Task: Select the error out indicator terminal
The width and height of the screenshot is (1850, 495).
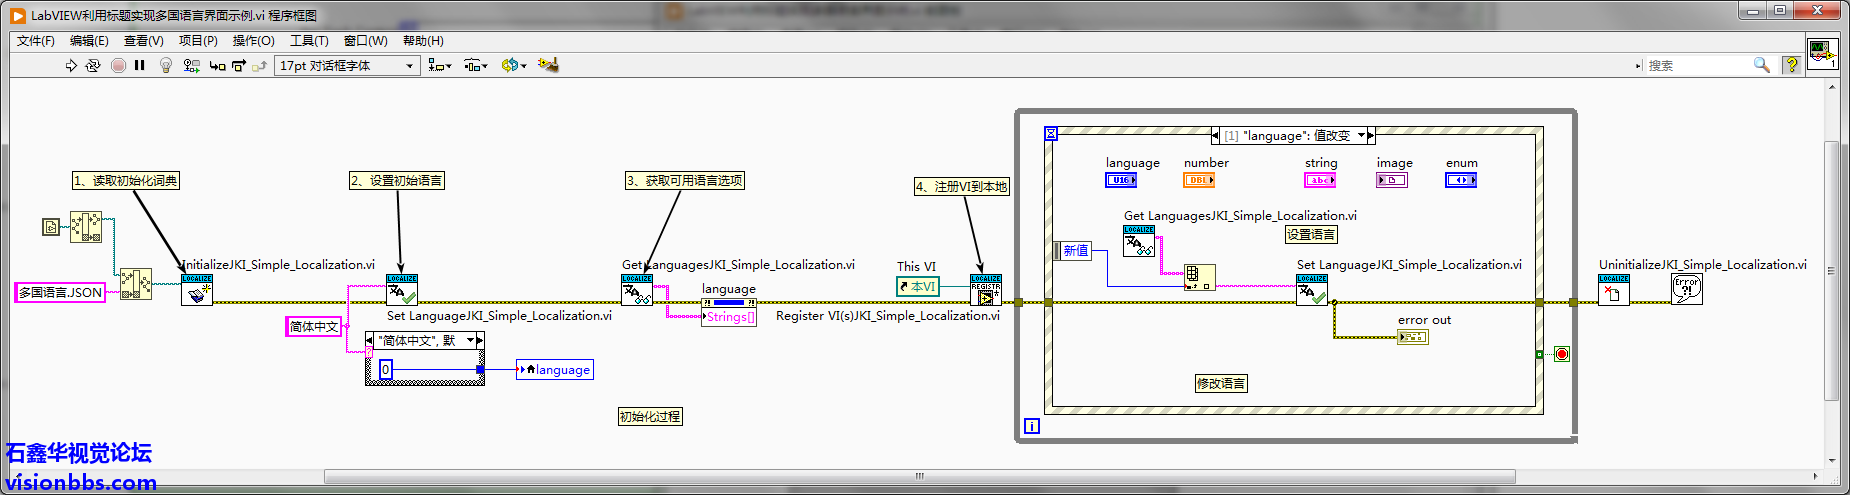Action: tap(1413, 337)
